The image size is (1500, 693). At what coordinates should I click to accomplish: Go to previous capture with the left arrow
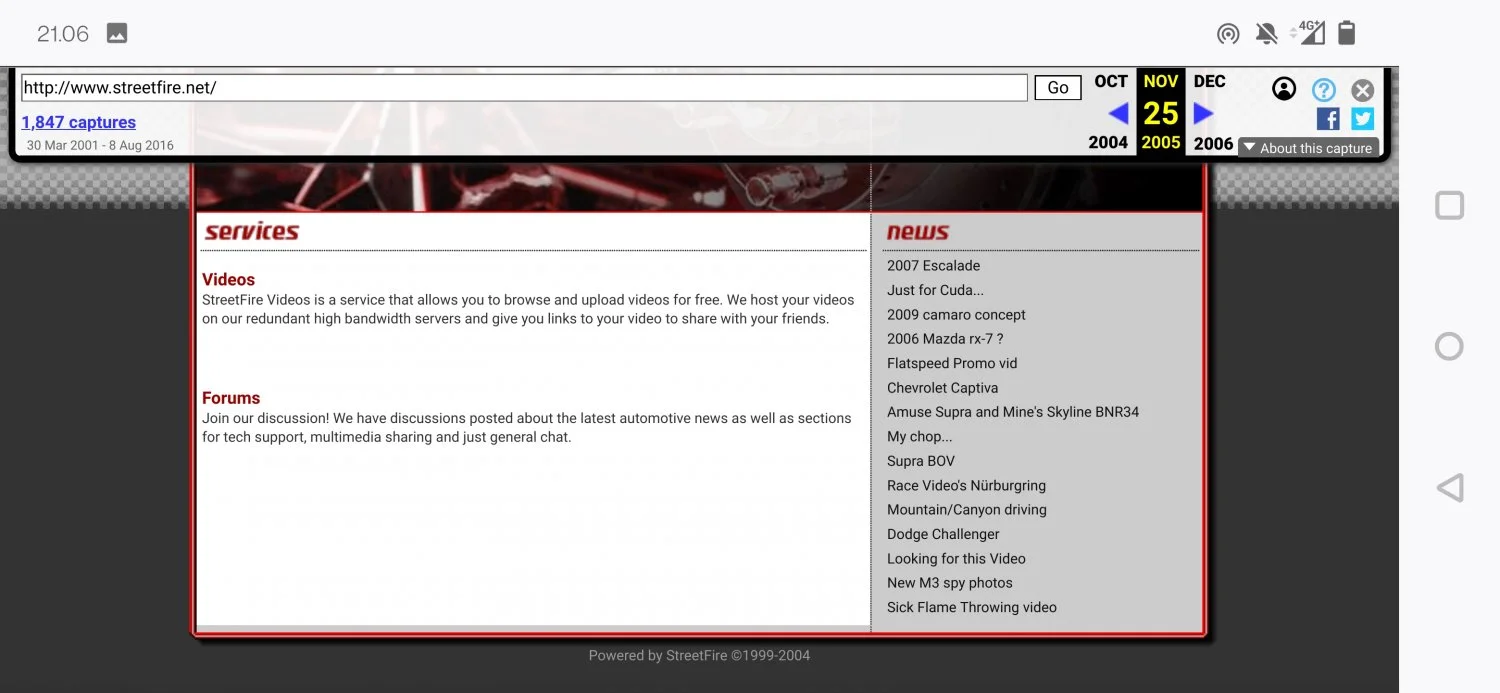pyautogui.click(x=1119, y=112)
